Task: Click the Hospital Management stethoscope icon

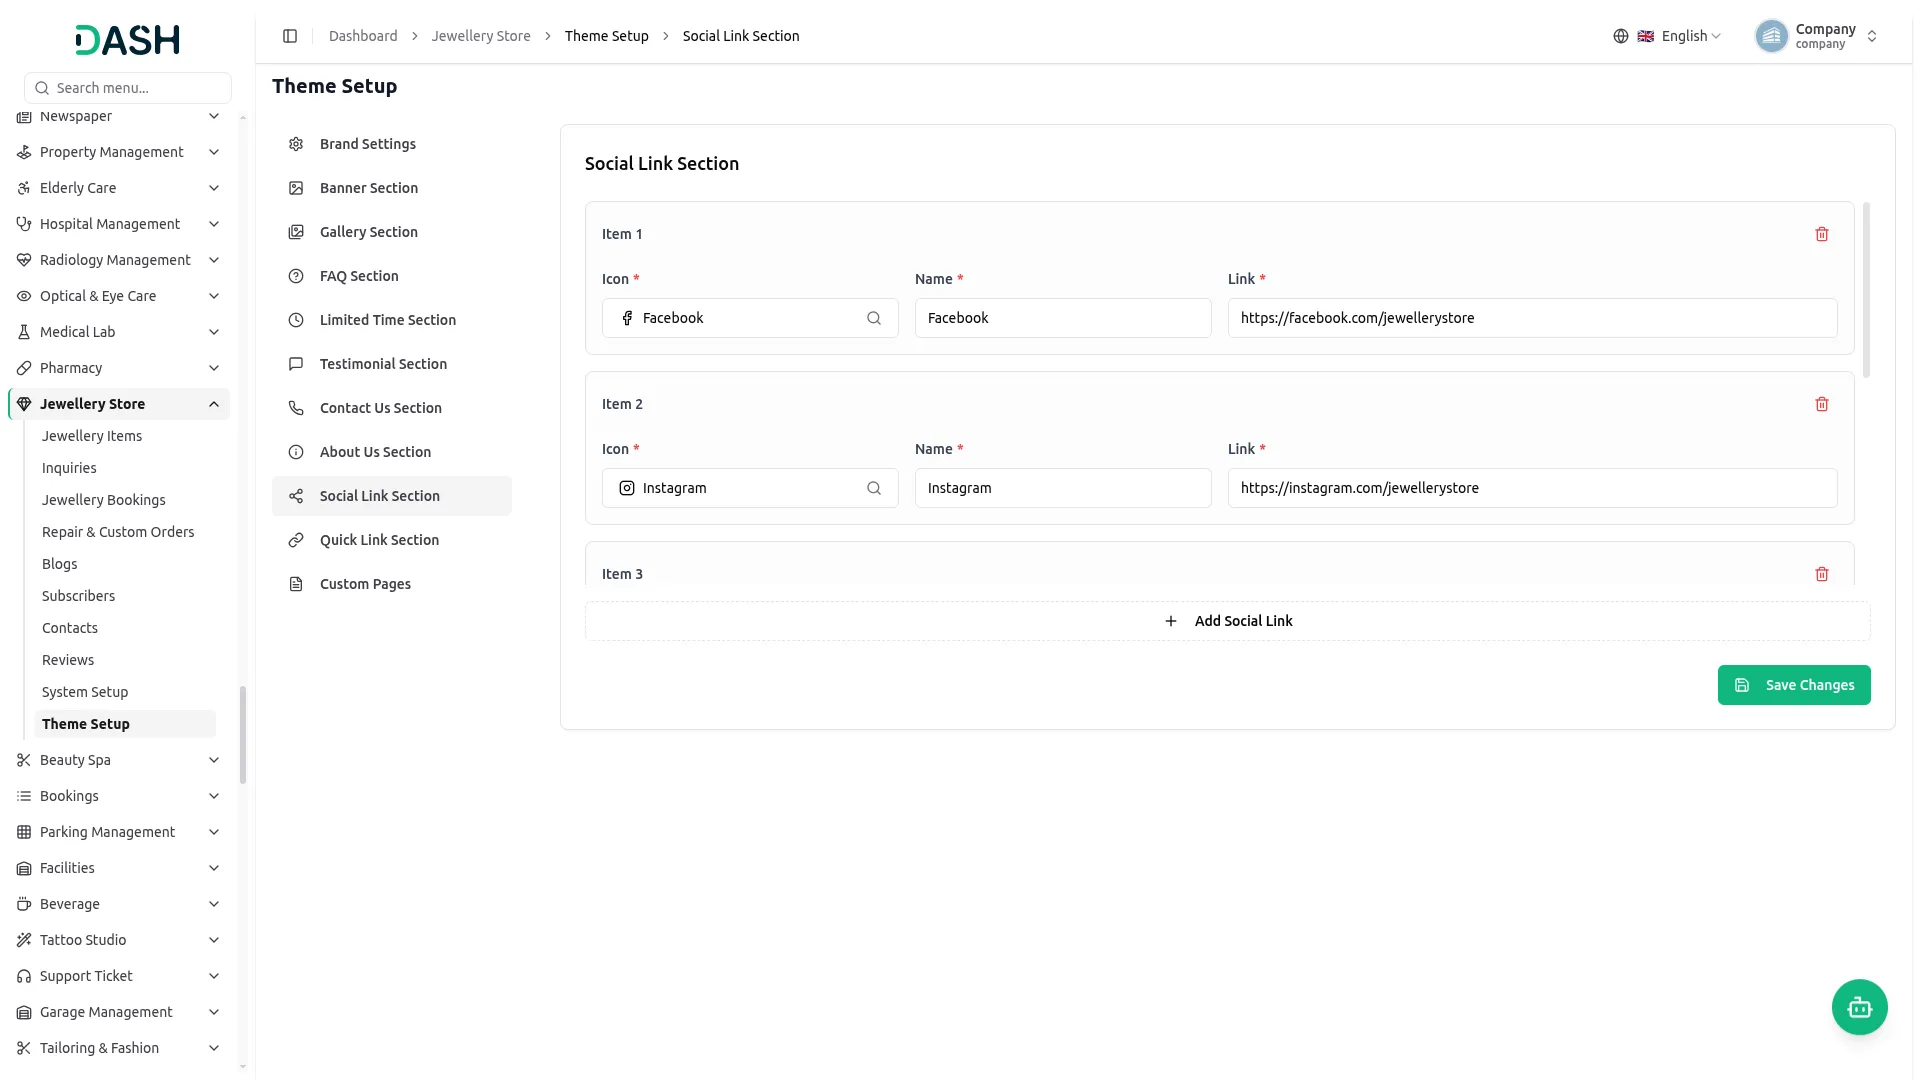Action: pyautogui.click(x=24, y=224)
